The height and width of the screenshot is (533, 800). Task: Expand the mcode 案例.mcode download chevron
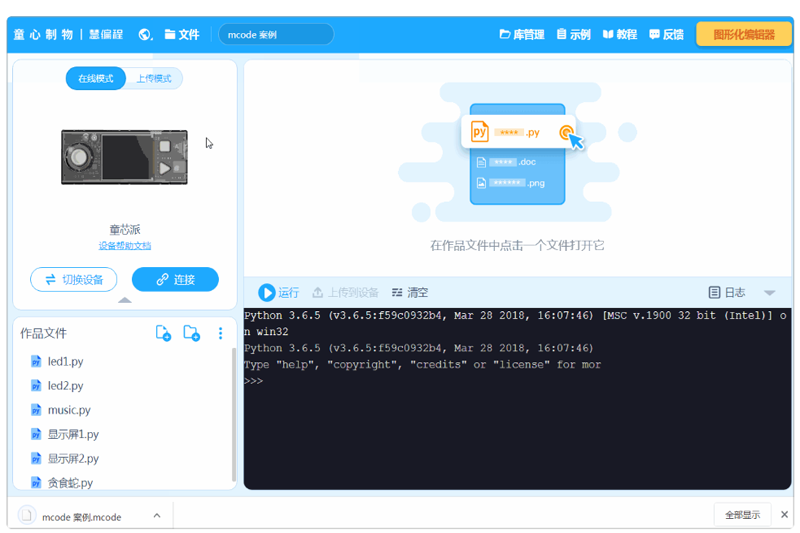[x=157, y=516]
